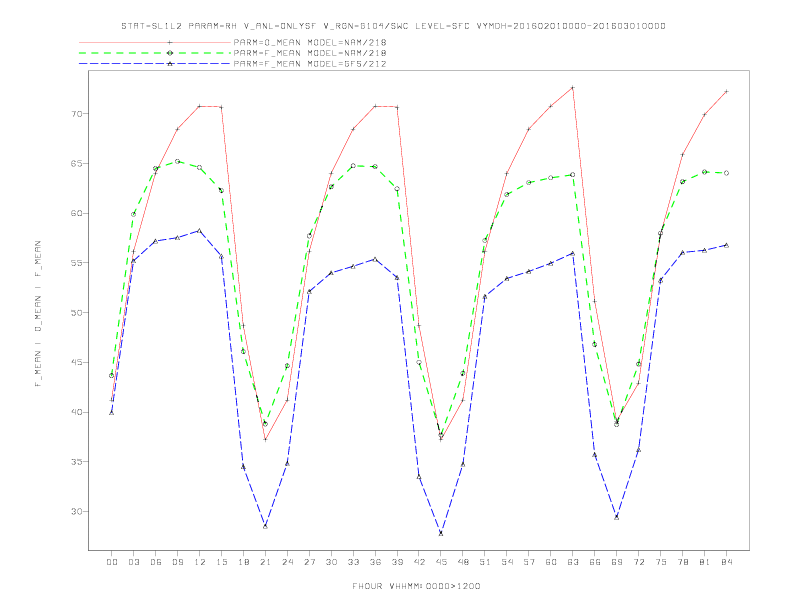Click y-axis tick value 45

[76, 363]
